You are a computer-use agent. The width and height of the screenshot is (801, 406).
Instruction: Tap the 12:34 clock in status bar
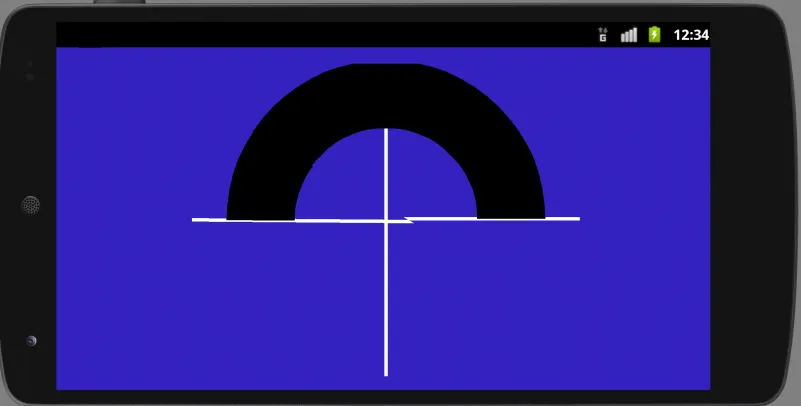point(691,35)
